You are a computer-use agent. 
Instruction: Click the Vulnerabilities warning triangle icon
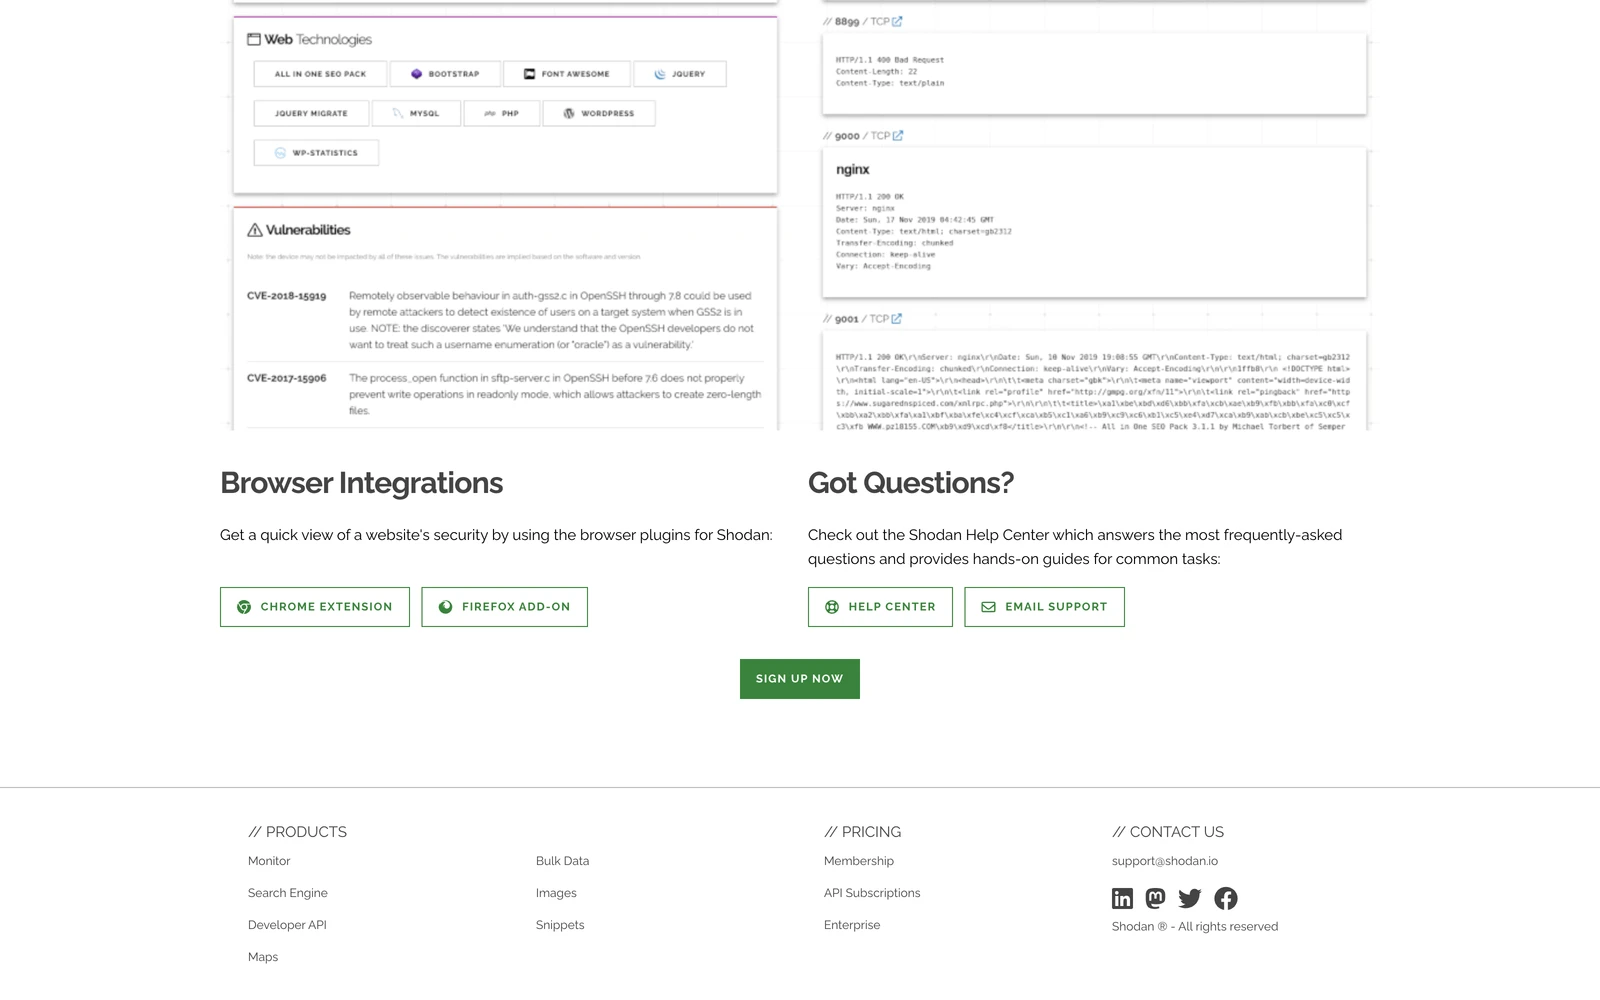click(x=255, y=230)
